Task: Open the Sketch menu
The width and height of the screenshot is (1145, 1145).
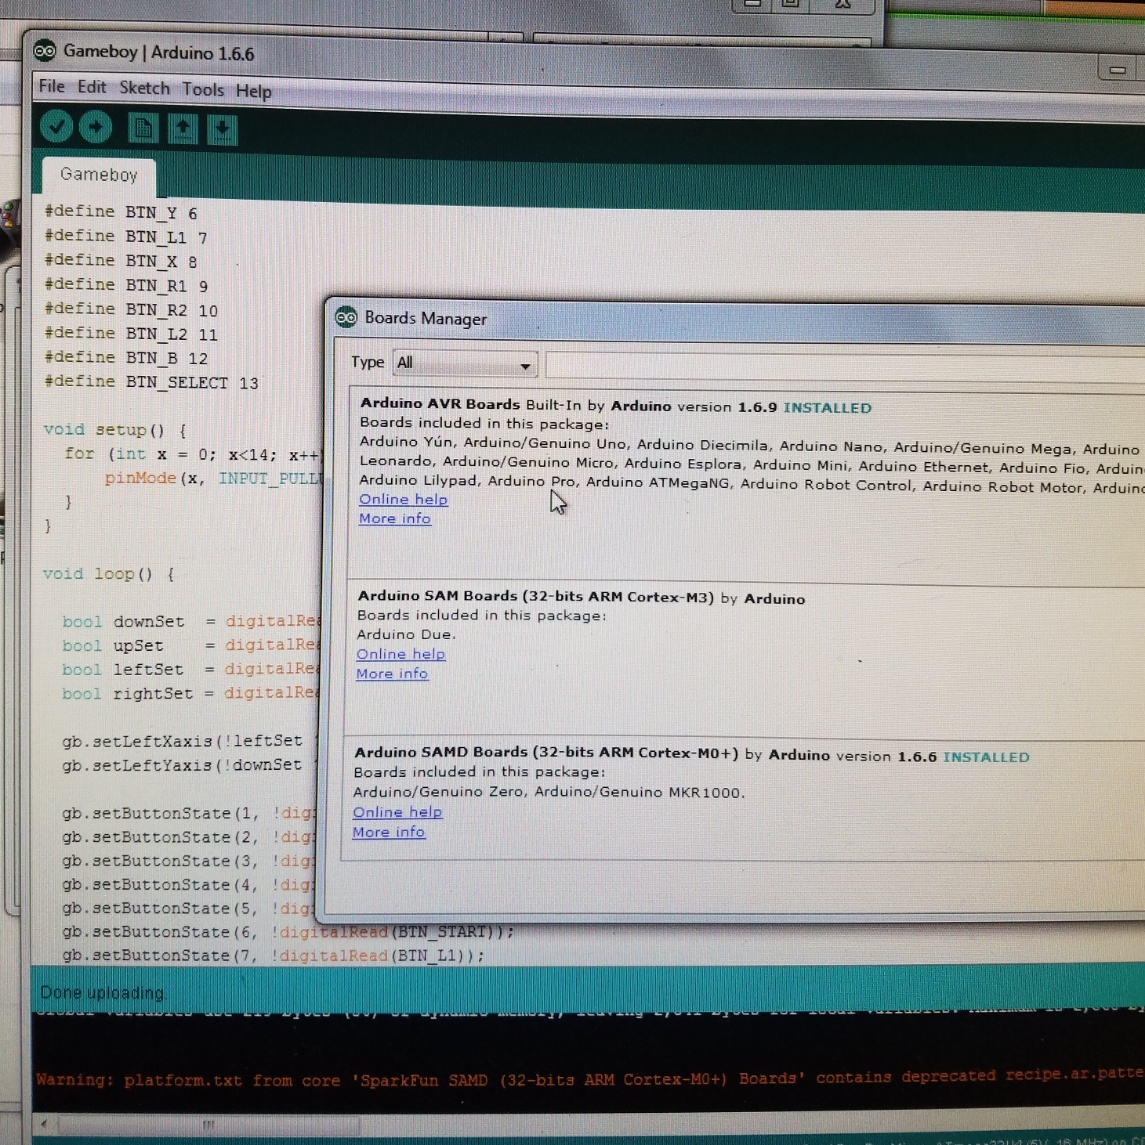Action: tap(145, 88)
